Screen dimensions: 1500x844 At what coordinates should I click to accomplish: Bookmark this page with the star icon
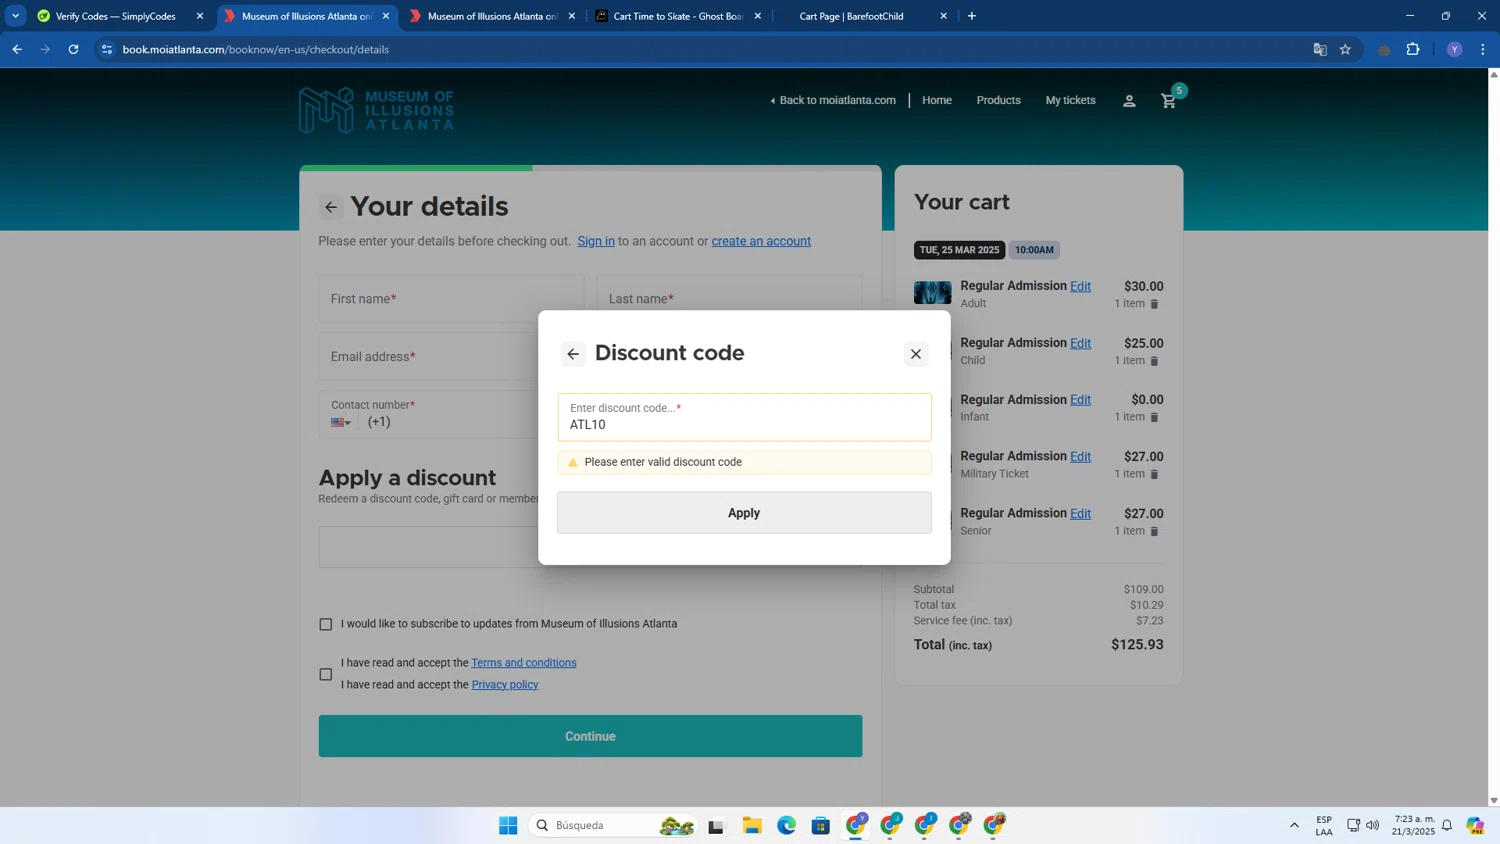pos(1346,49)
